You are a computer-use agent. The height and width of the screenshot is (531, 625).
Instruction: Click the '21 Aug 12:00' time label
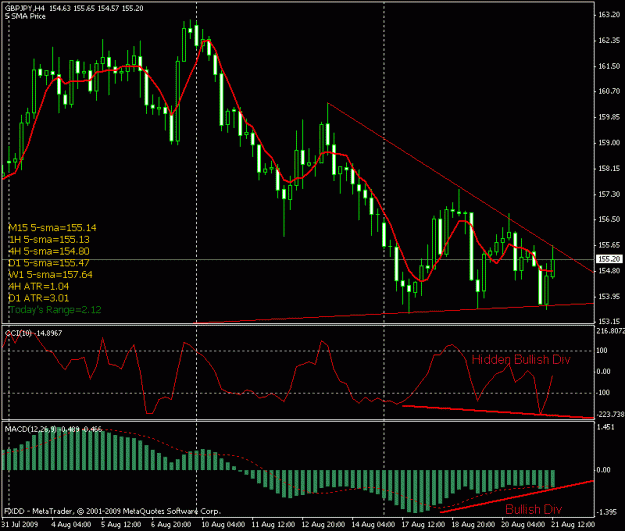point(573,524)
